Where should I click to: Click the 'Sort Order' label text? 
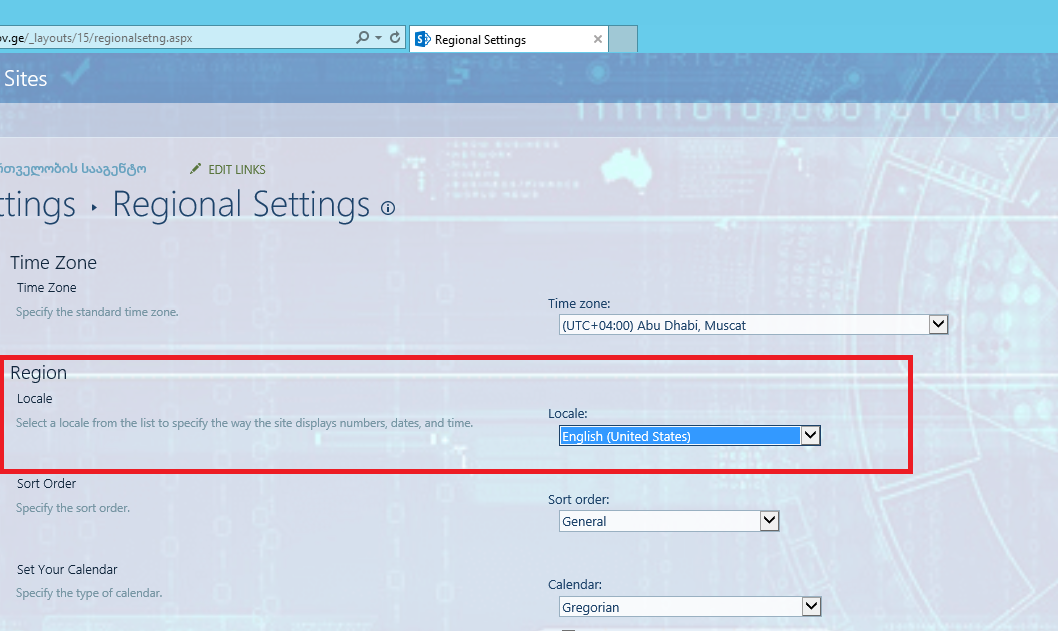pyautogui.click(x=47, y=483)
